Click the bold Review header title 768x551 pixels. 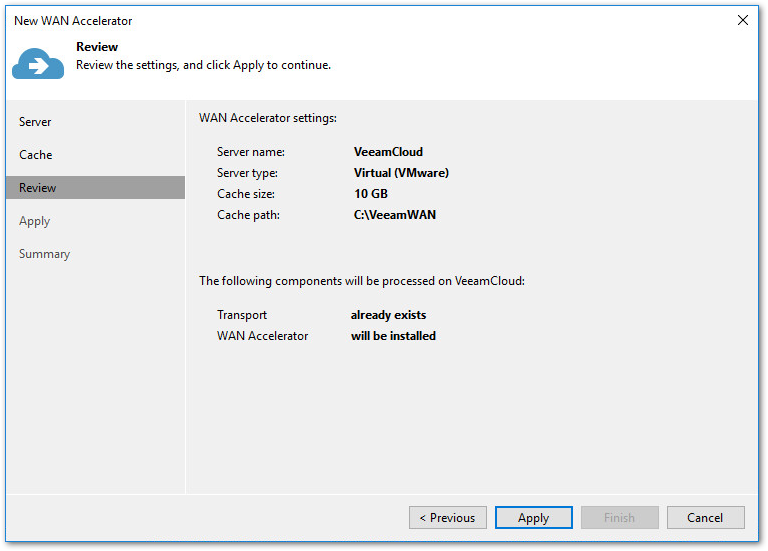[x=97, y=47]
